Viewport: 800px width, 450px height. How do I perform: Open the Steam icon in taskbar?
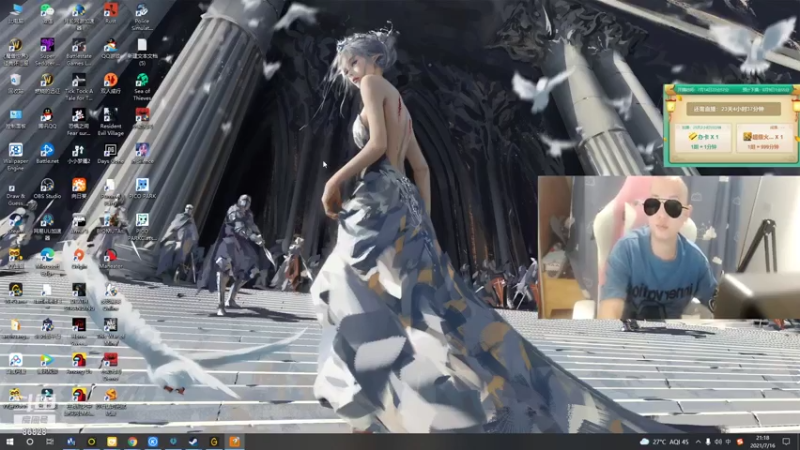tap(193, 442)
